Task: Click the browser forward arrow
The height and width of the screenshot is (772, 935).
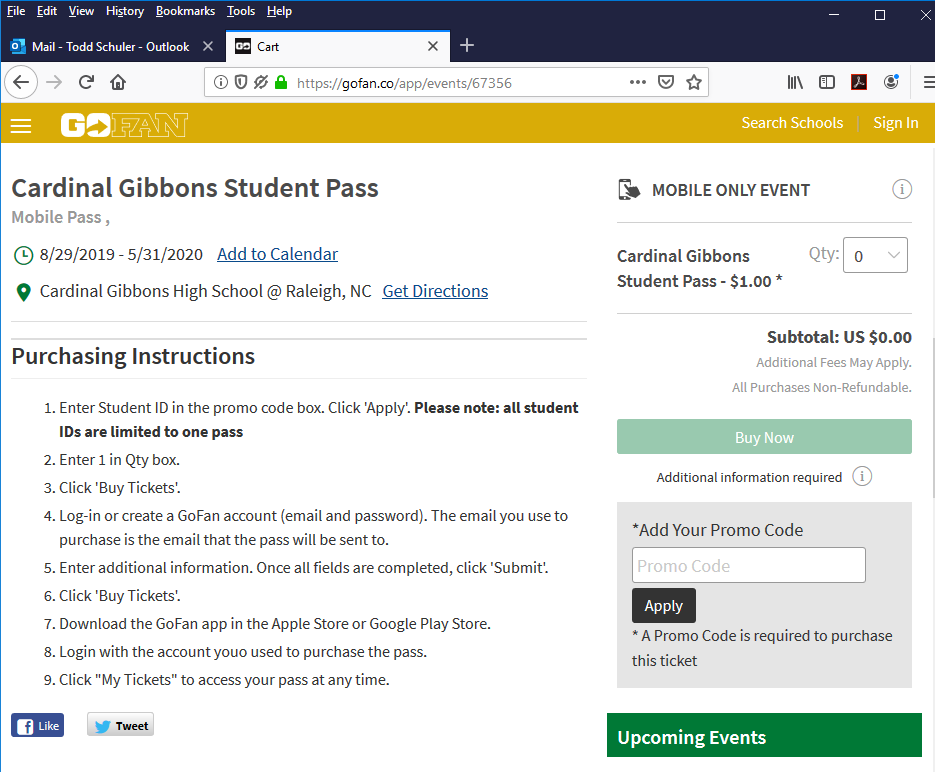Action: point(54,82)
